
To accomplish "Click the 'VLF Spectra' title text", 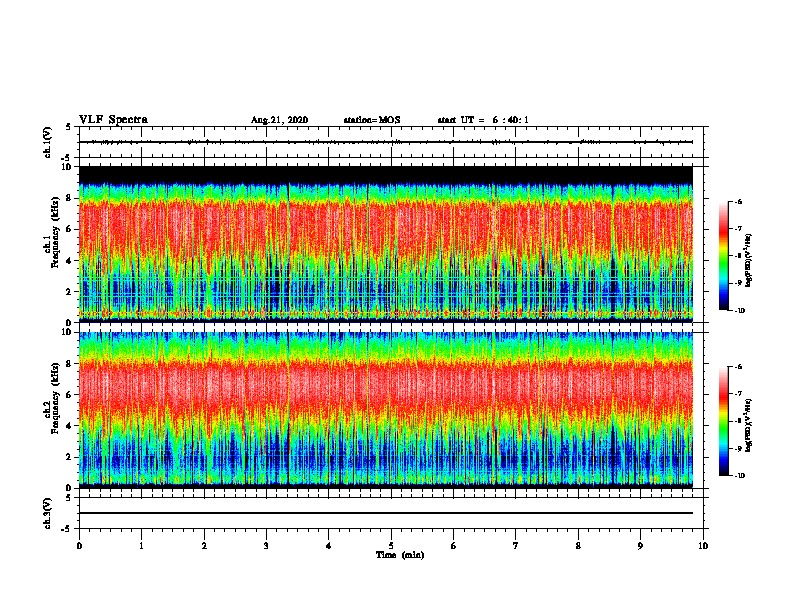I will 113,120.
